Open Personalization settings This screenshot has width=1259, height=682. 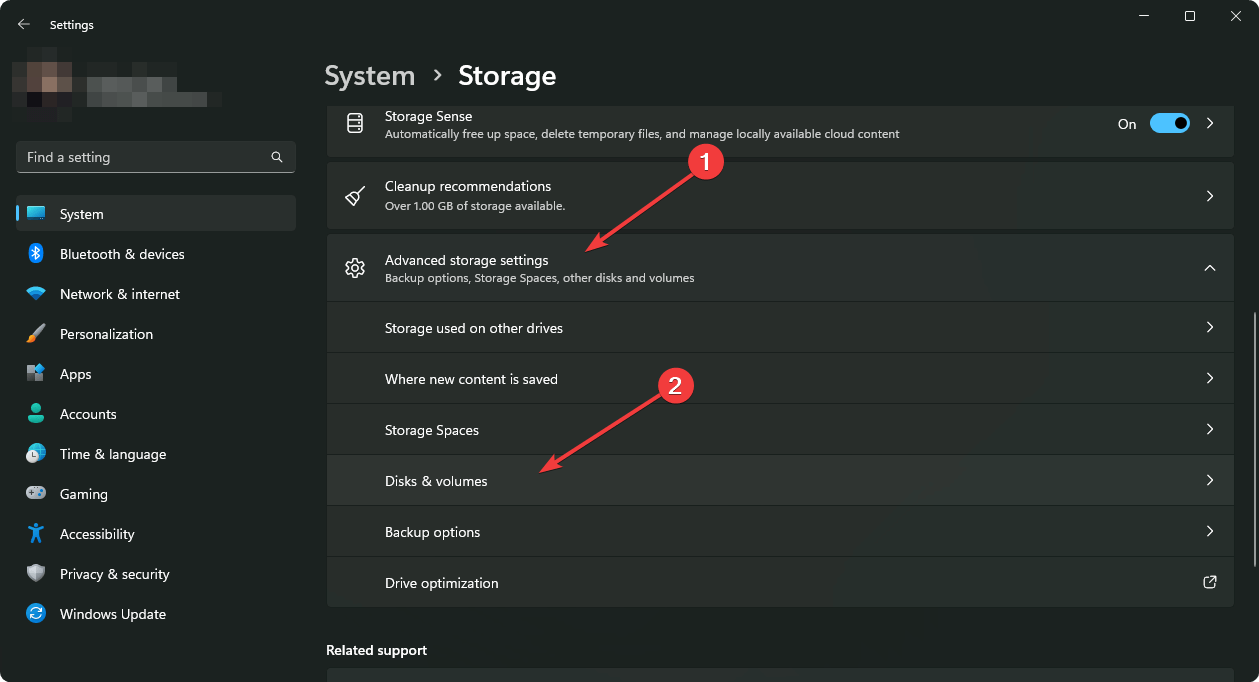[156, 334]
